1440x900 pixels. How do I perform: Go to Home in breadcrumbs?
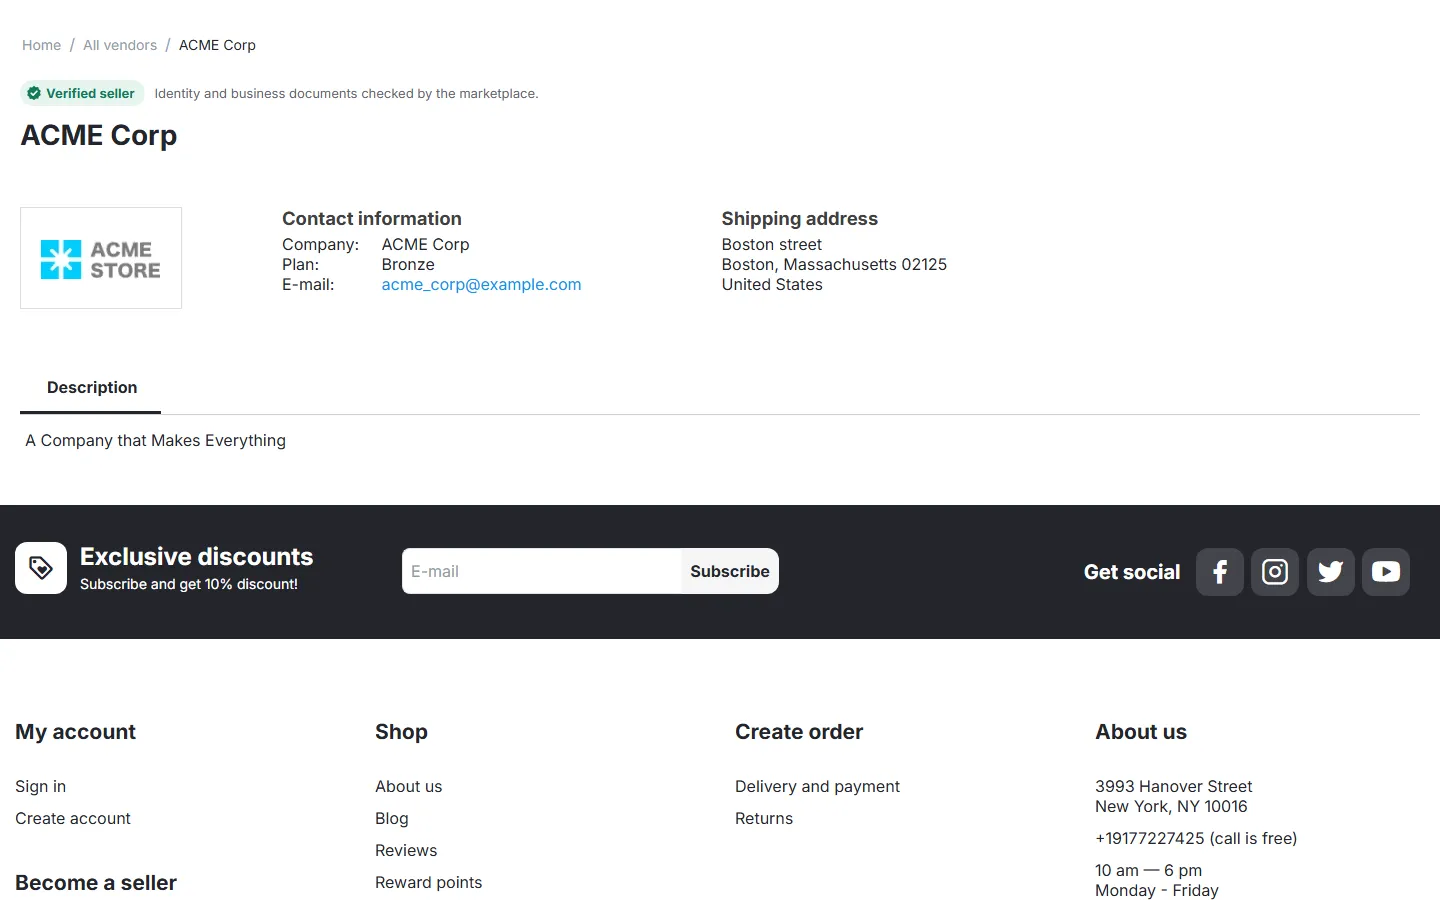coord(41,45)
